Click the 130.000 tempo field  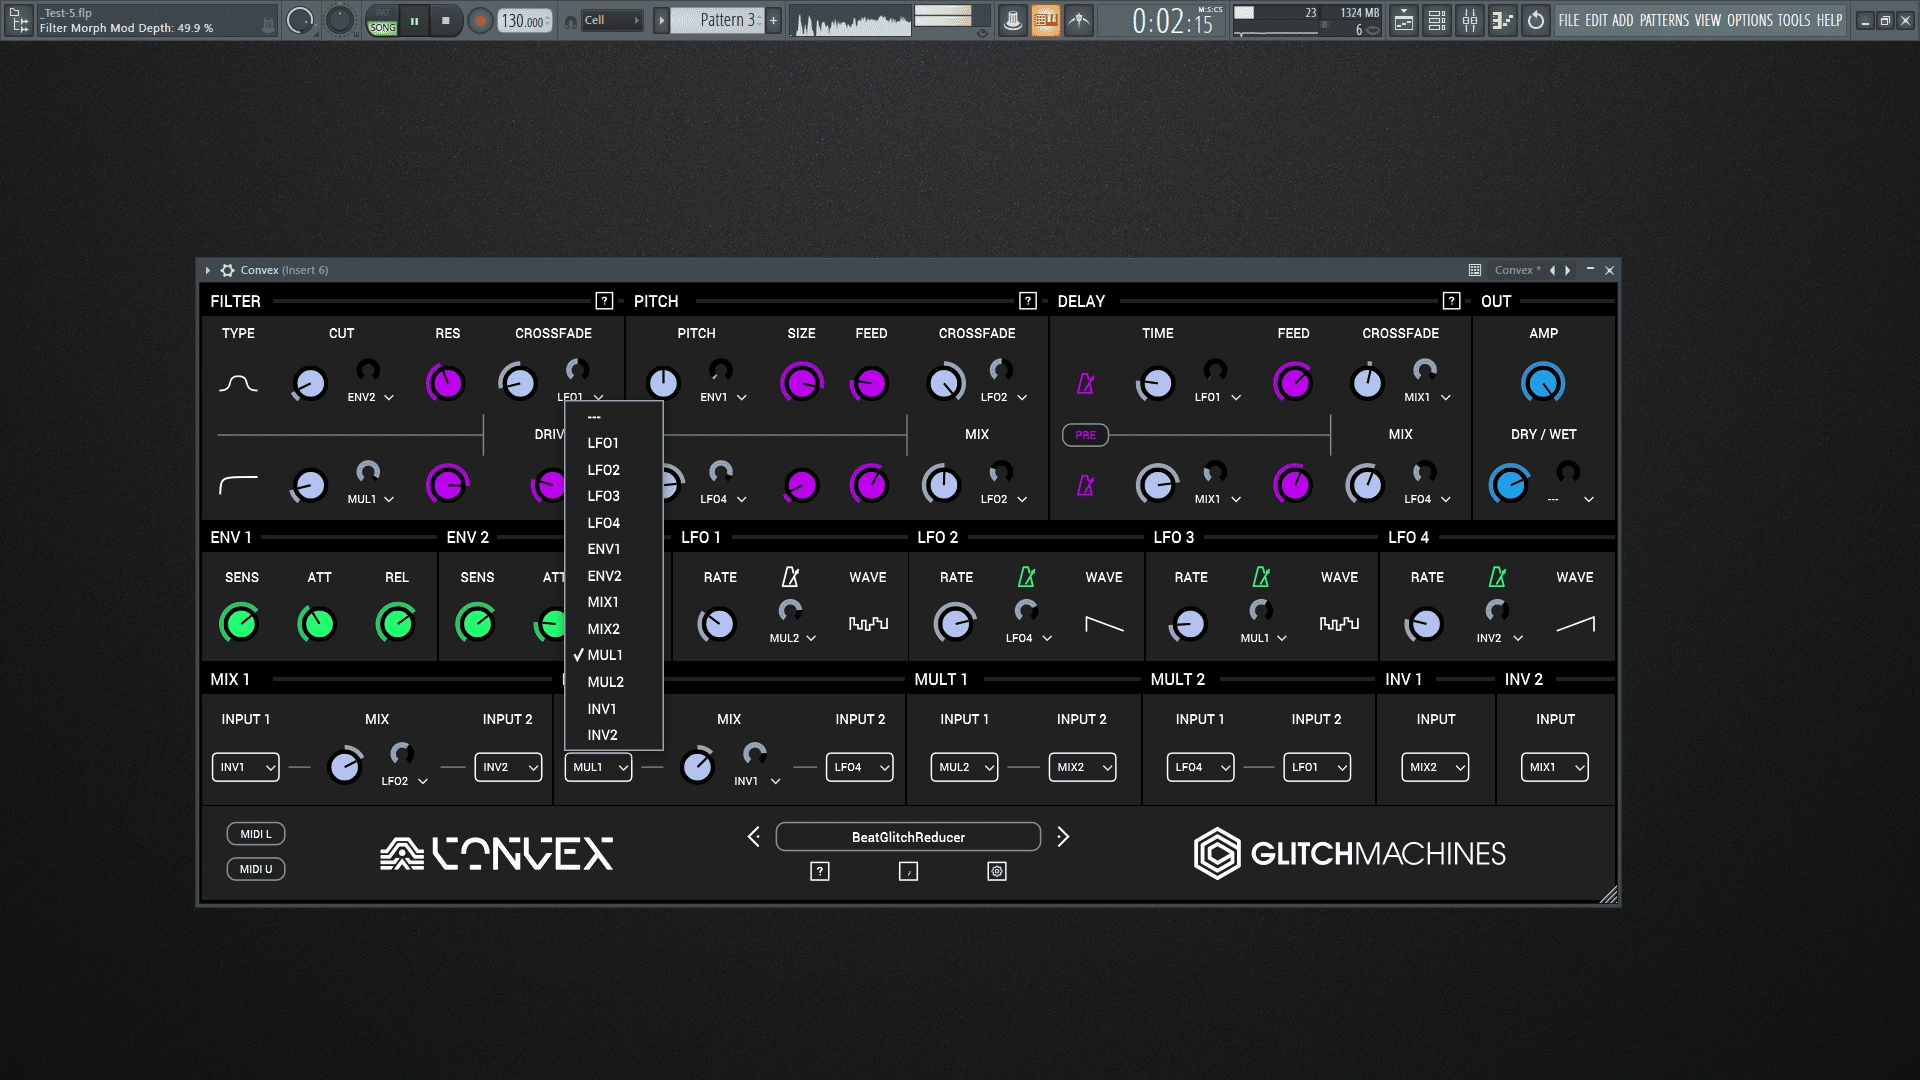pos(525,20)
